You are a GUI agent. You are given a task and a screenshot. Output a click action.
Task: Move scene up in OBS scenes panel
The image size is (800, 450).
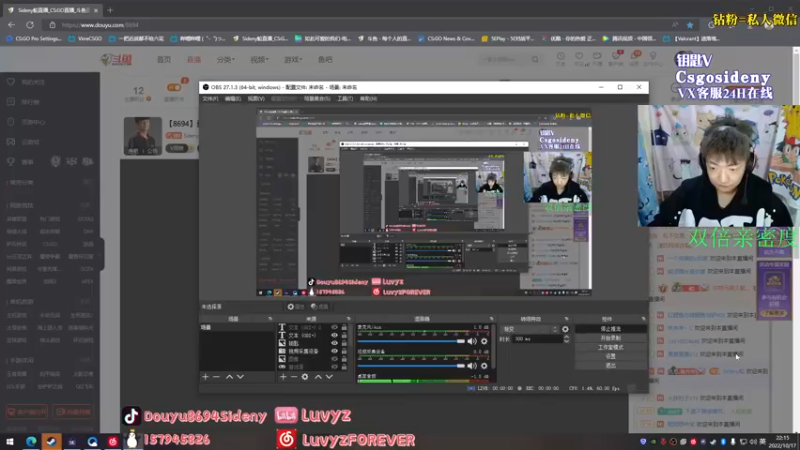230,377
